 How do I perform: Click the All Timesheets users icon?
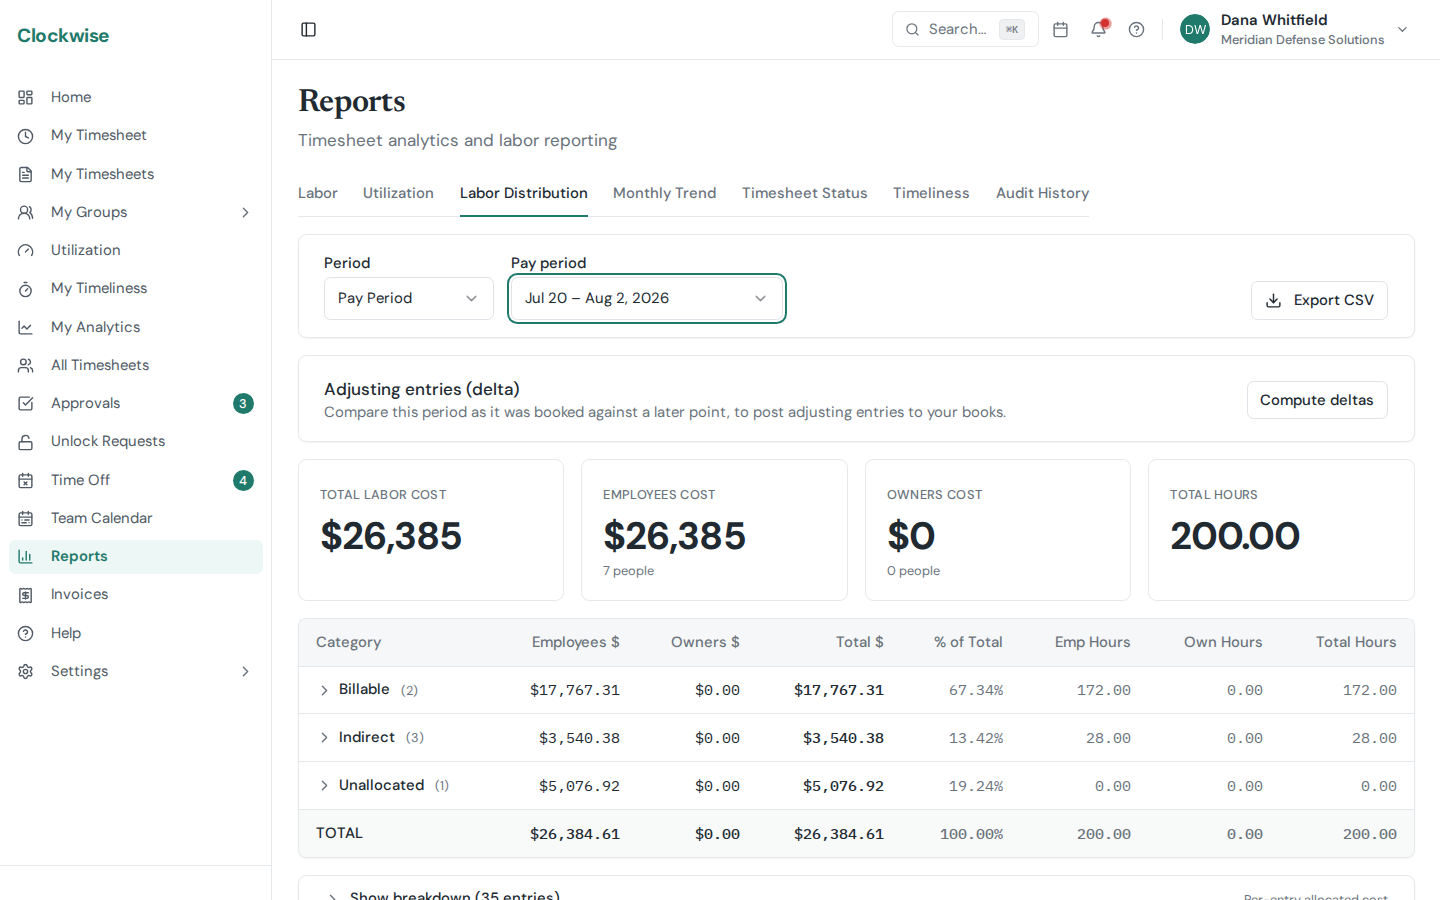26,365
